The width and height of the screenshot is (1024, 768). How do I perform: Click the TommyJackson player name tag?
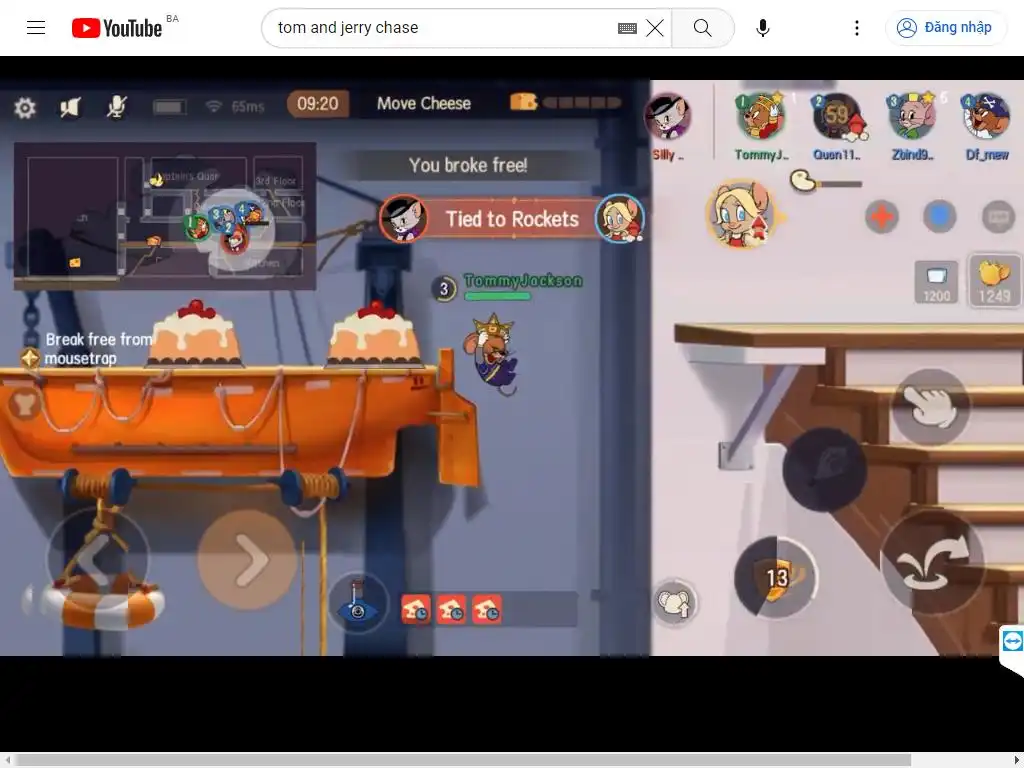[x=522, y=281]
